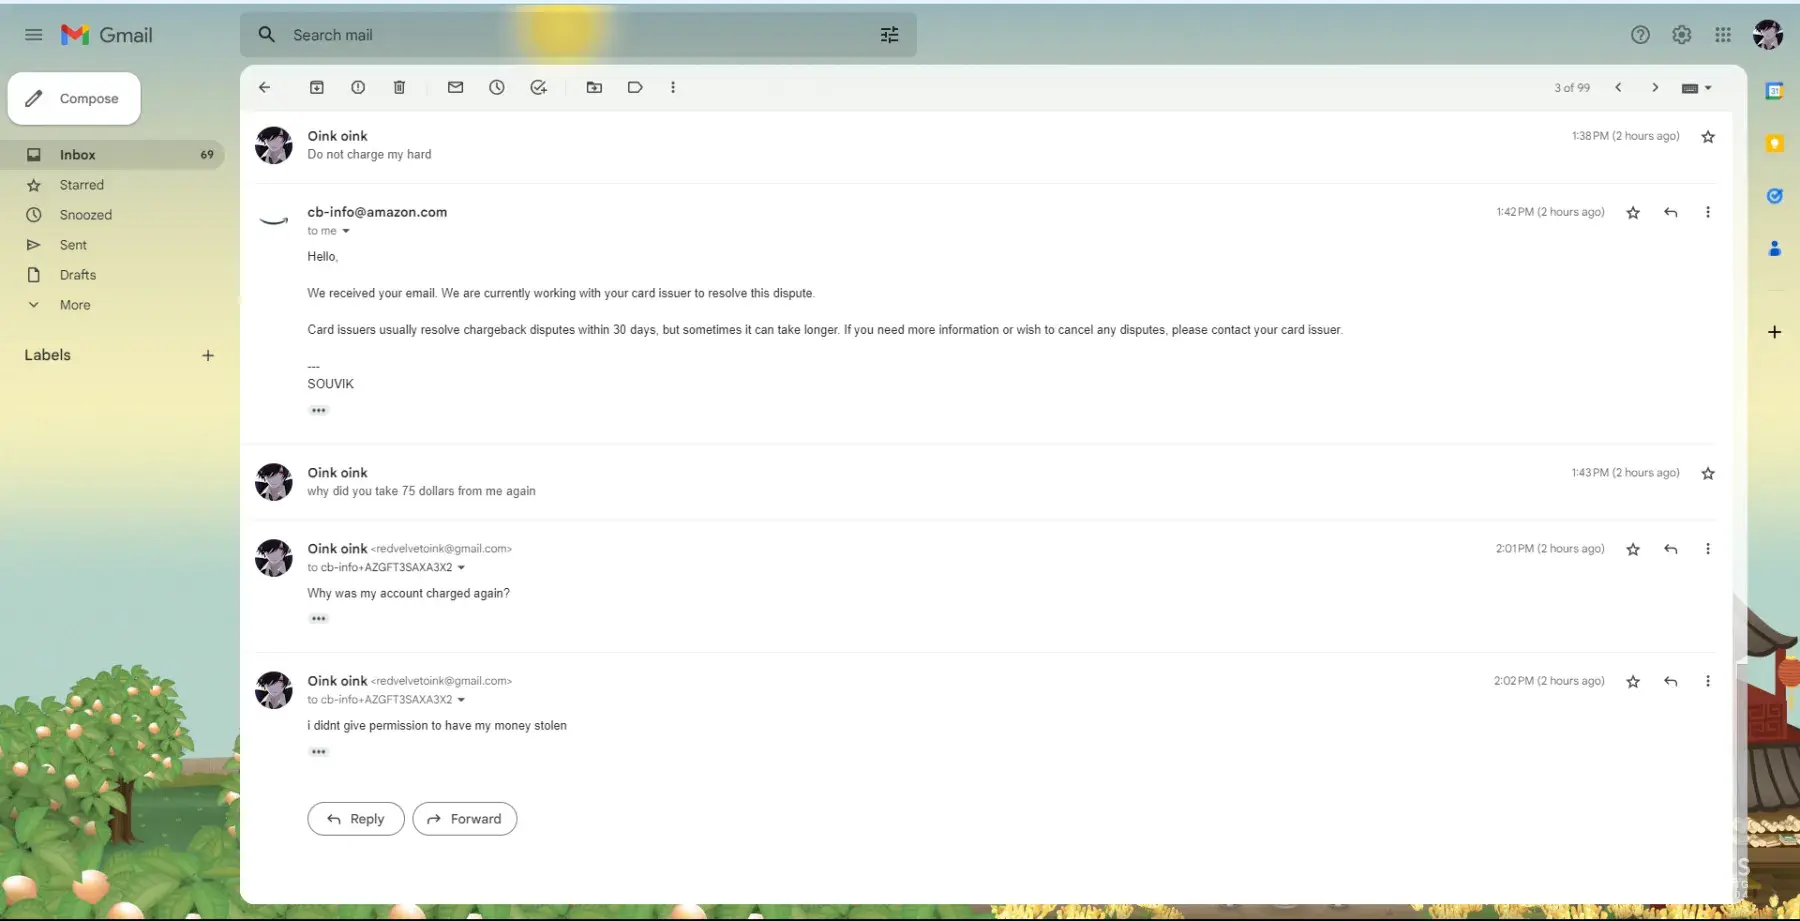Open the Sent folder

click(73, 245)
